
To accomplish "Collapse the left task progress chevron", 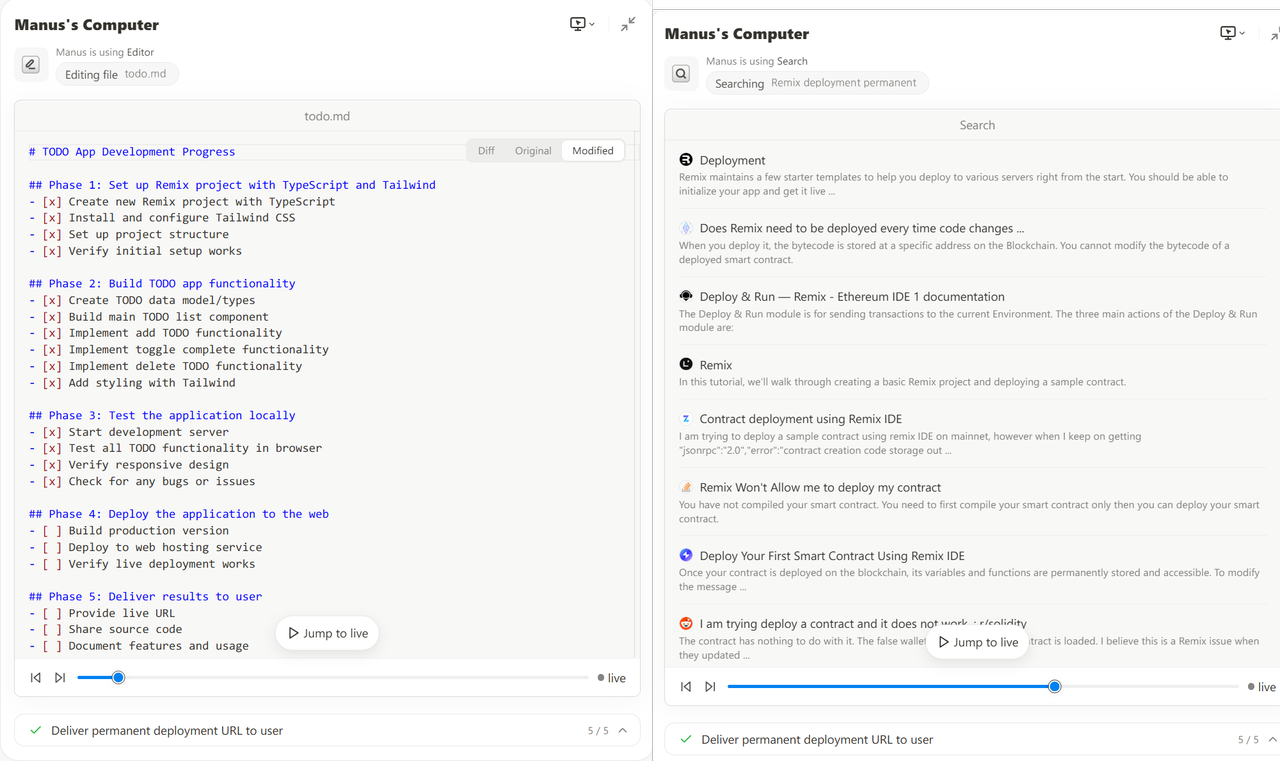I will coord(623,731).
